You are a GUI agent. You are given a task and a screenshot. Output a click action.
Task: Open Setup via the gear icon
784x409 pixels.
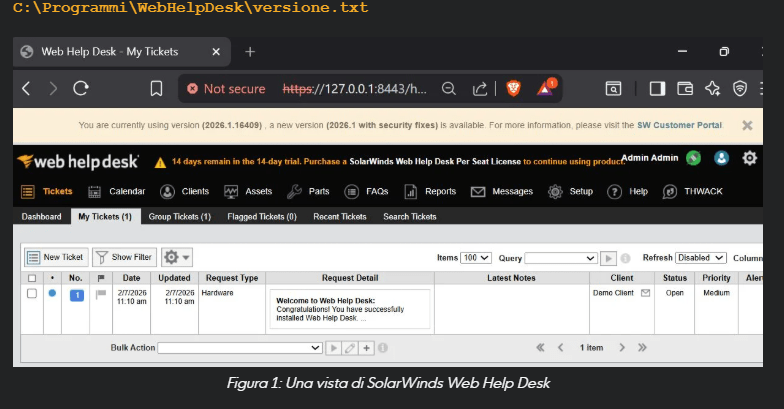tap(555, 192)
